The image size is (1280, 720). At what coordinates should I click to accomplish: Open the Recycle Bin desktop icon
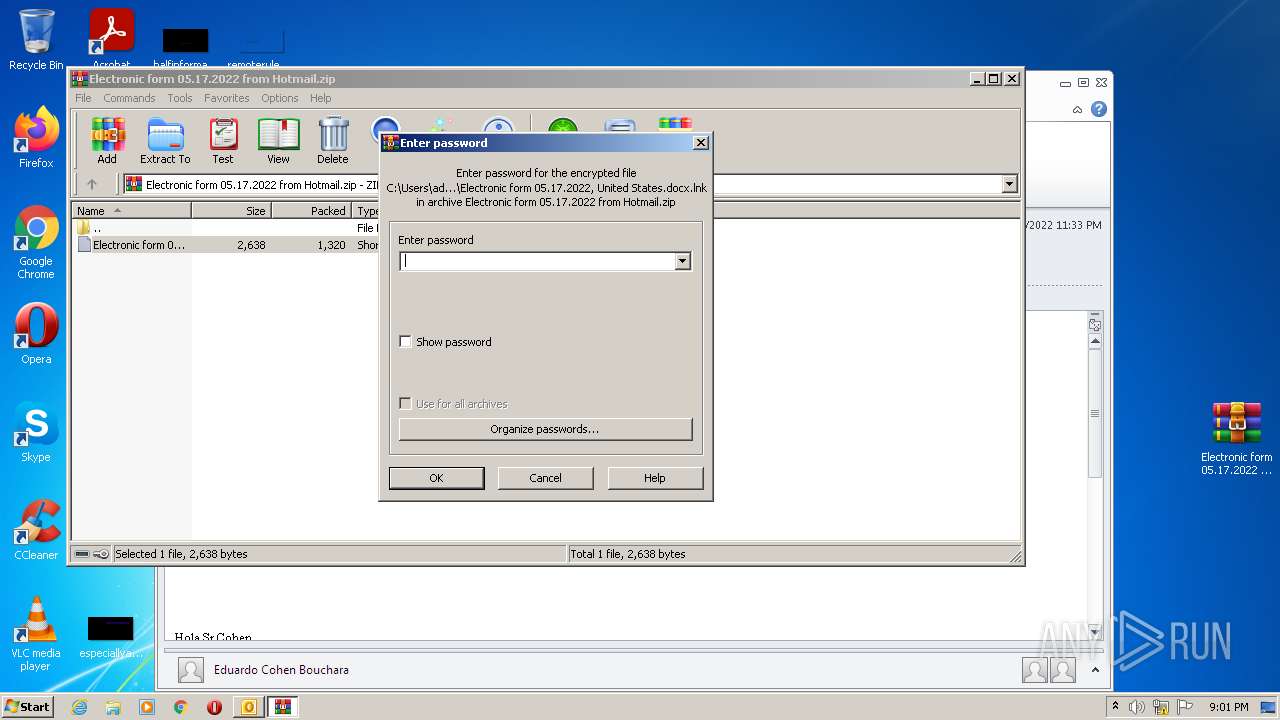coord(36,40)
